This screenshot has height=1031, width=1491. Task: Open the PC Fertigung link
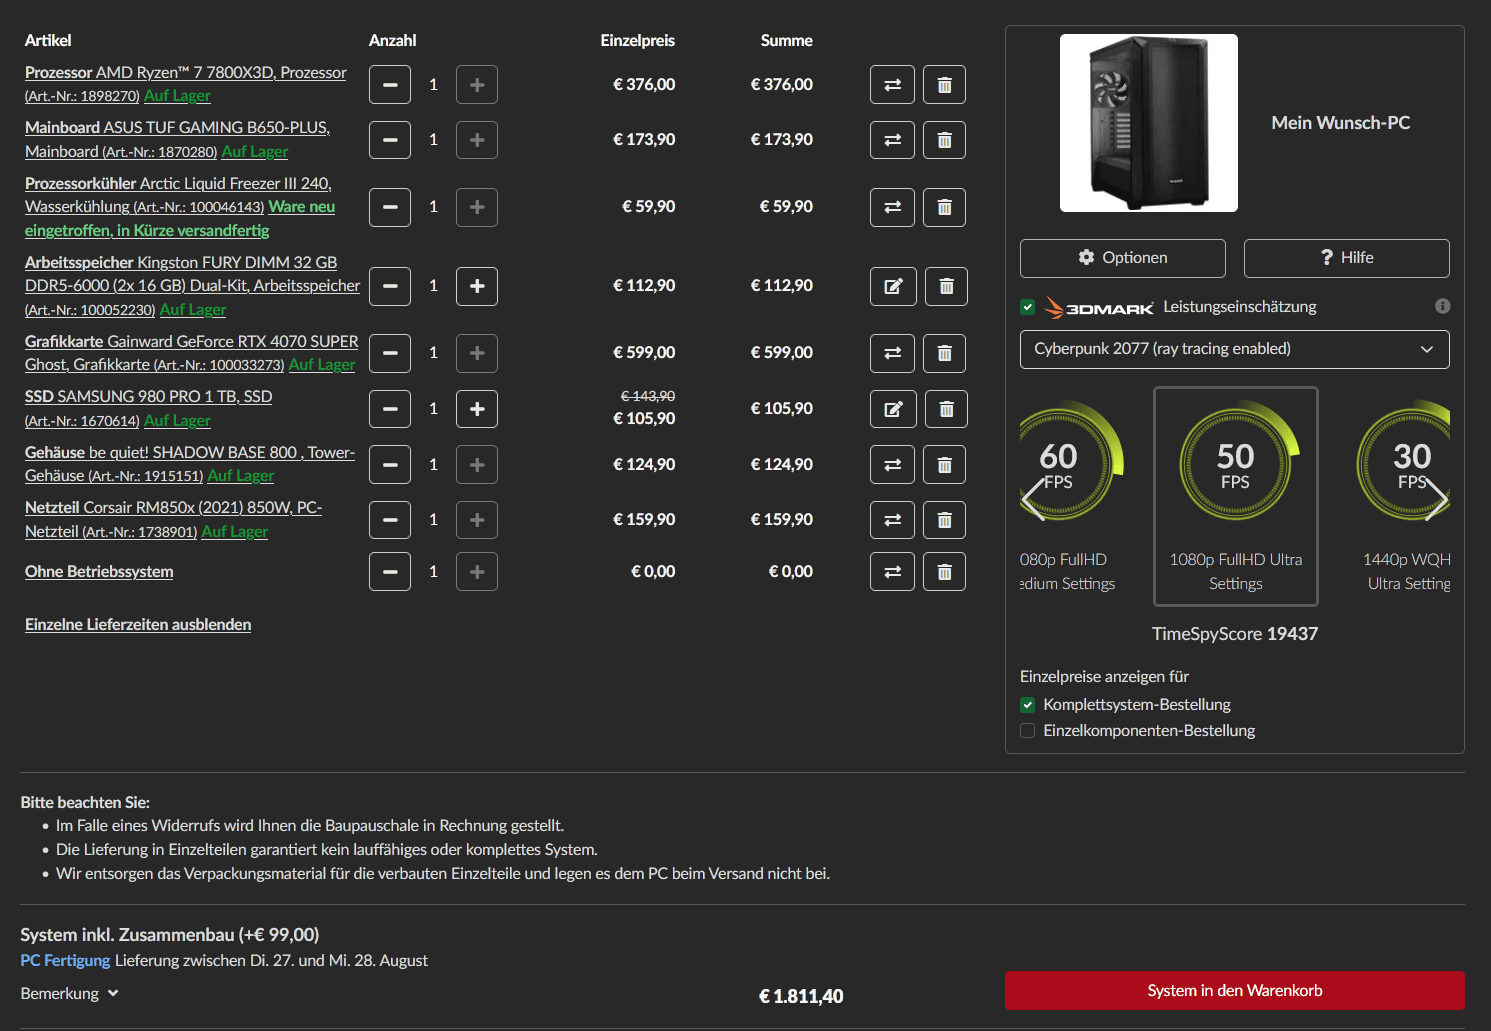pos(65,961)
